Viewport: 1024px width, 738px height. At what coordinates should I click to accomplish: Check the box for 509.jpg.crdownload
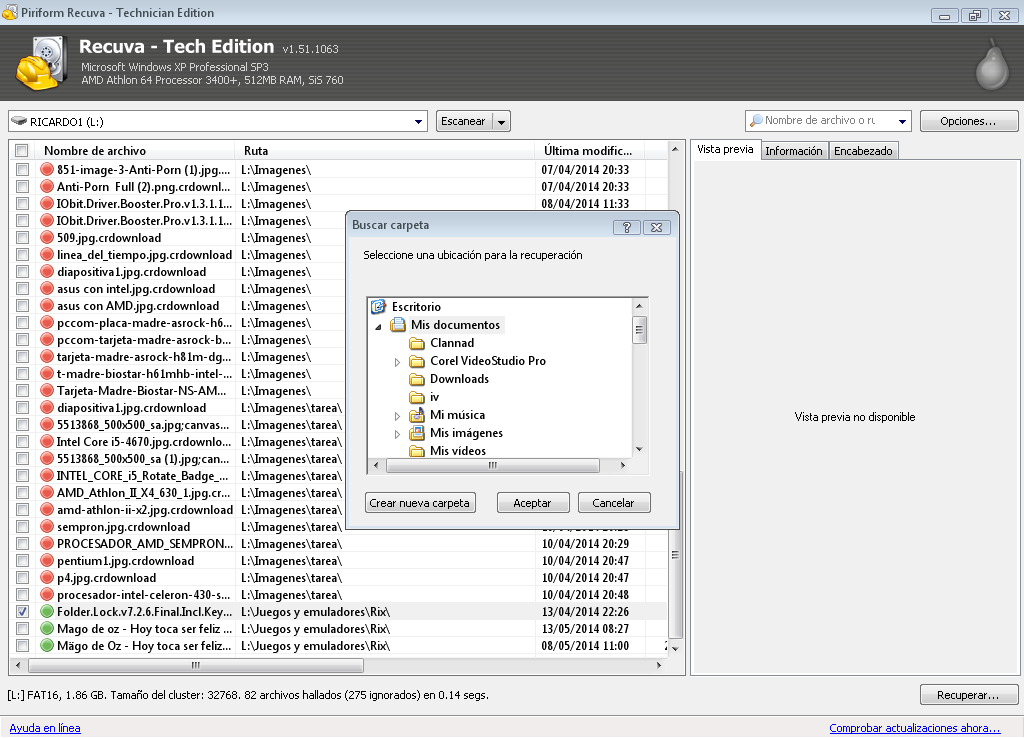click(22, 238)
